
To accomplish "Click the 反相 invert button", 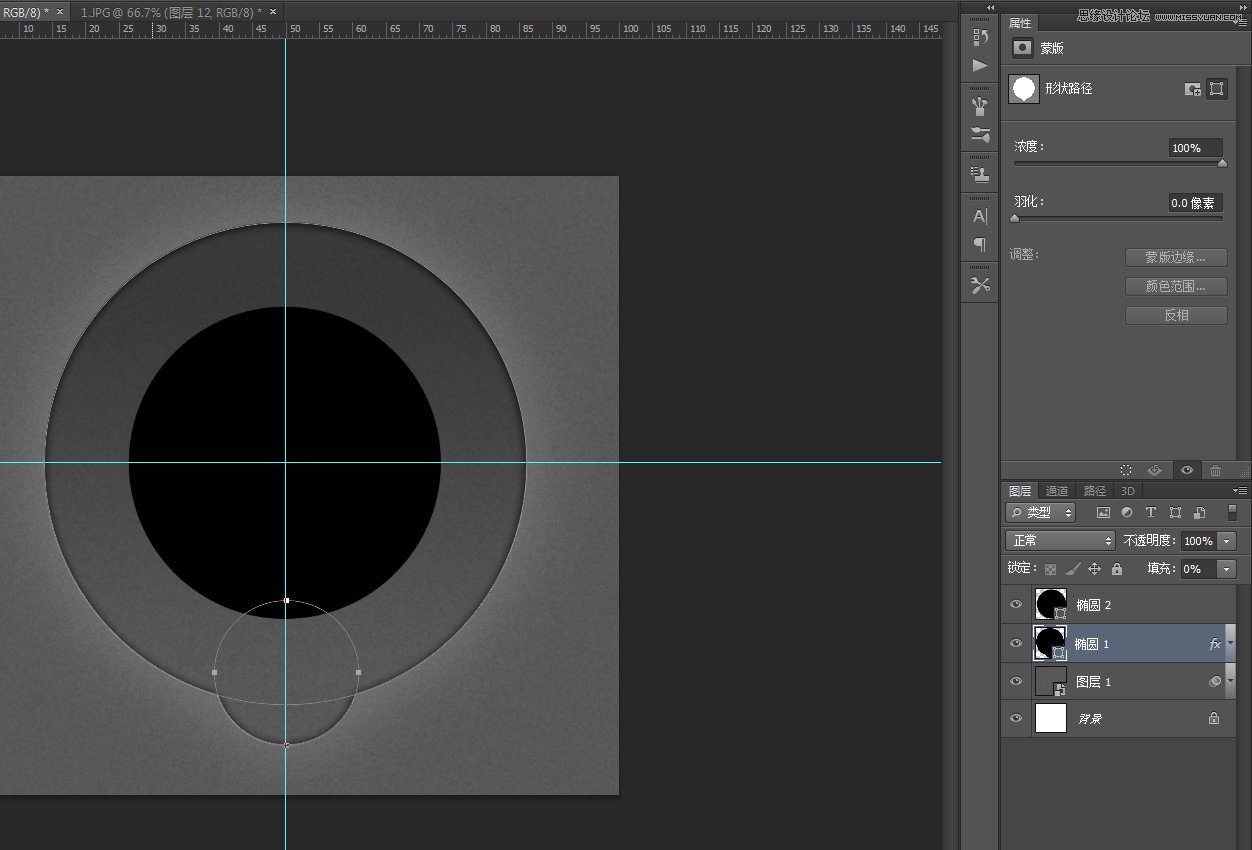I will (1176, 316).
